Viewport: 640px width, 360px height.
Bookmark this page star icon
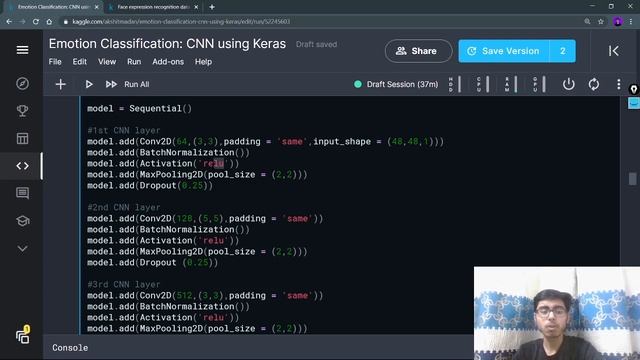point(601,21)
